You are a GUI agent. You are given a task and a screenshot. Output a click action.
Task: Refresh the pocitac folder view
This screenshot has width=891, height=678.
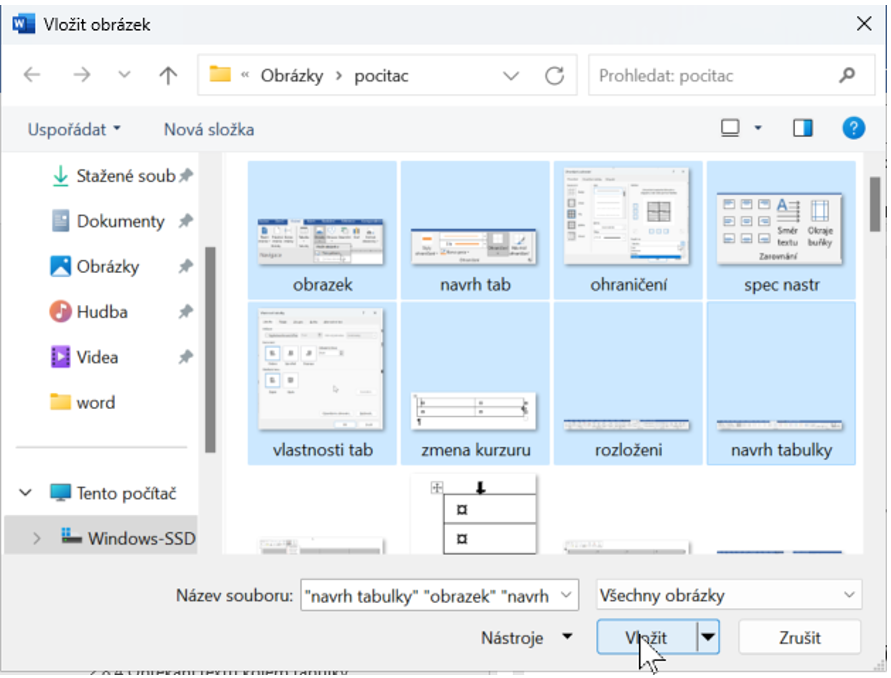point(554,76)
